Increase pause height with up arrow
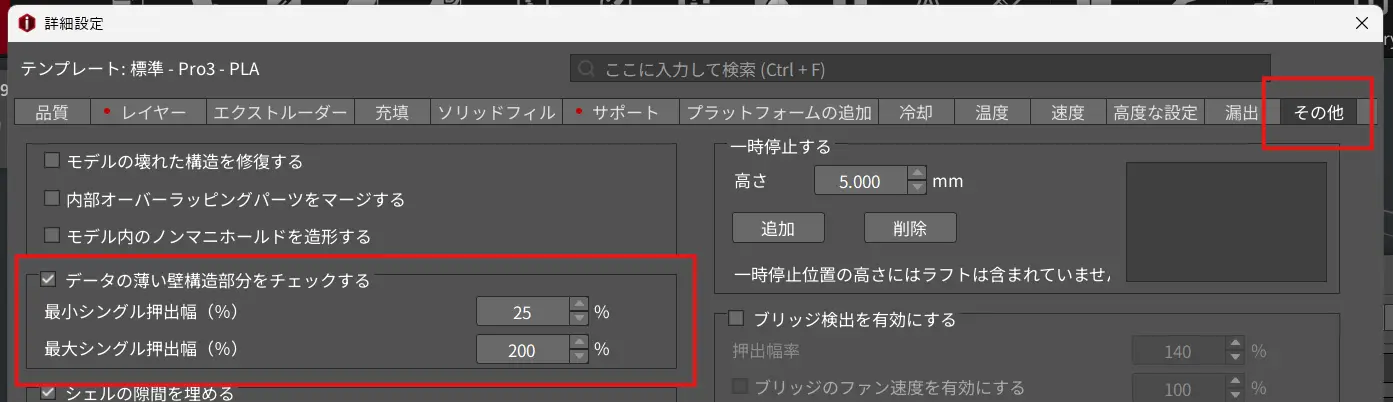 pyautogui.click(x=916, y=175)
